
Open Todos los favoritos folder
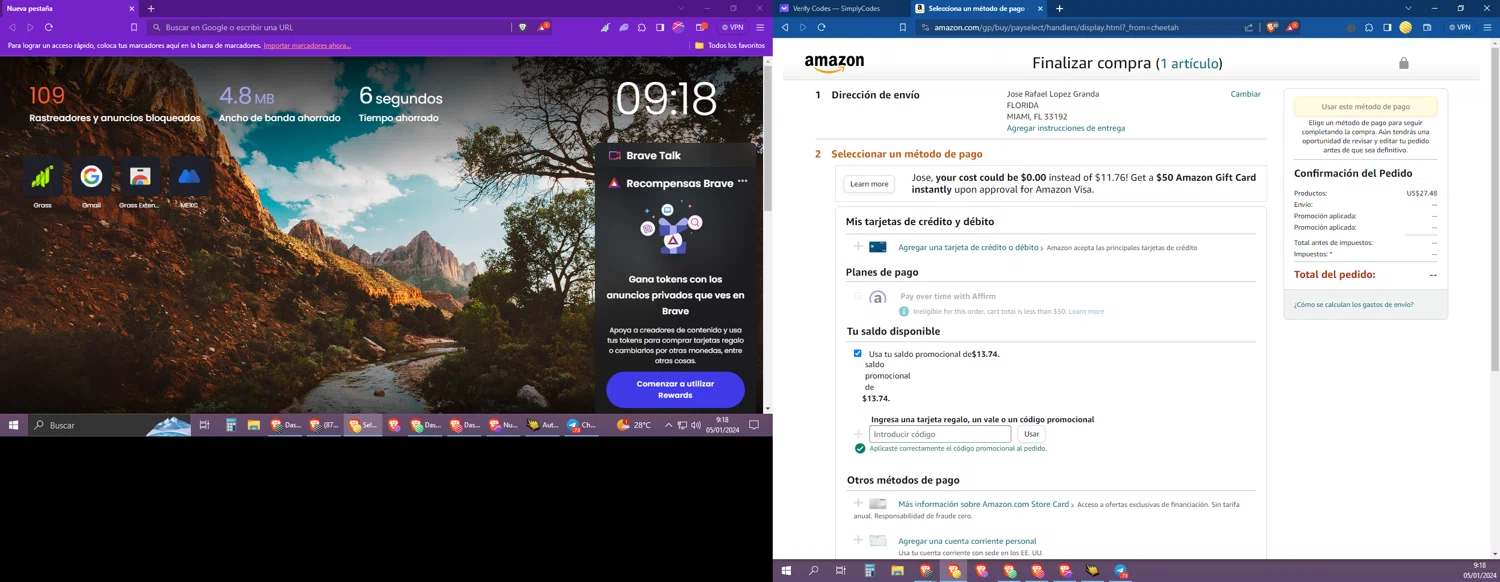(x=730, y=45)
